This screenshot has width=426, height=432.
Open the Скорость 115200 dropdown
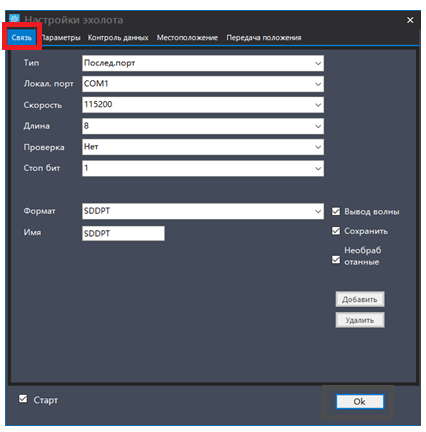click(x=203, y=105)
